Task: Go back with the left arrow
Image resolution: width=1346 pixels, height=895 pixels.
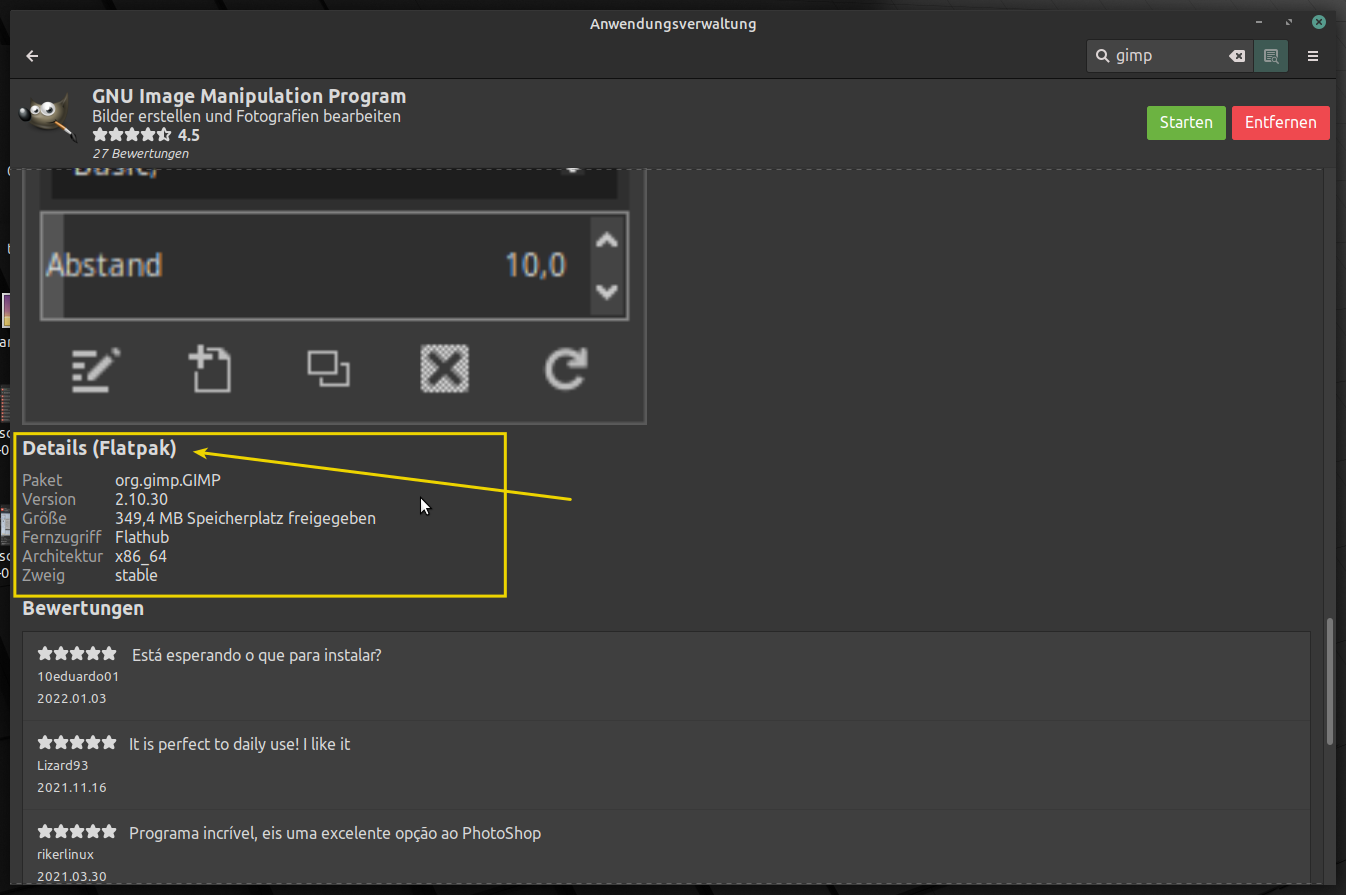Action: click(x=32, y=56)
